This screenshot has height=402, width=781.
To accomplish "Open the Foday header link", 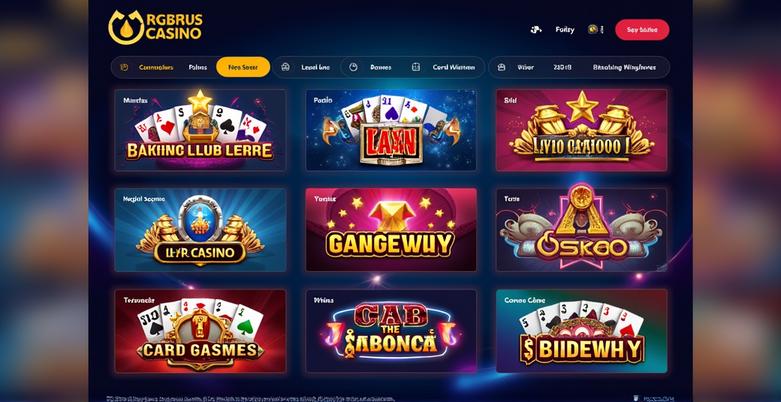I will click(x=565, y=30).
